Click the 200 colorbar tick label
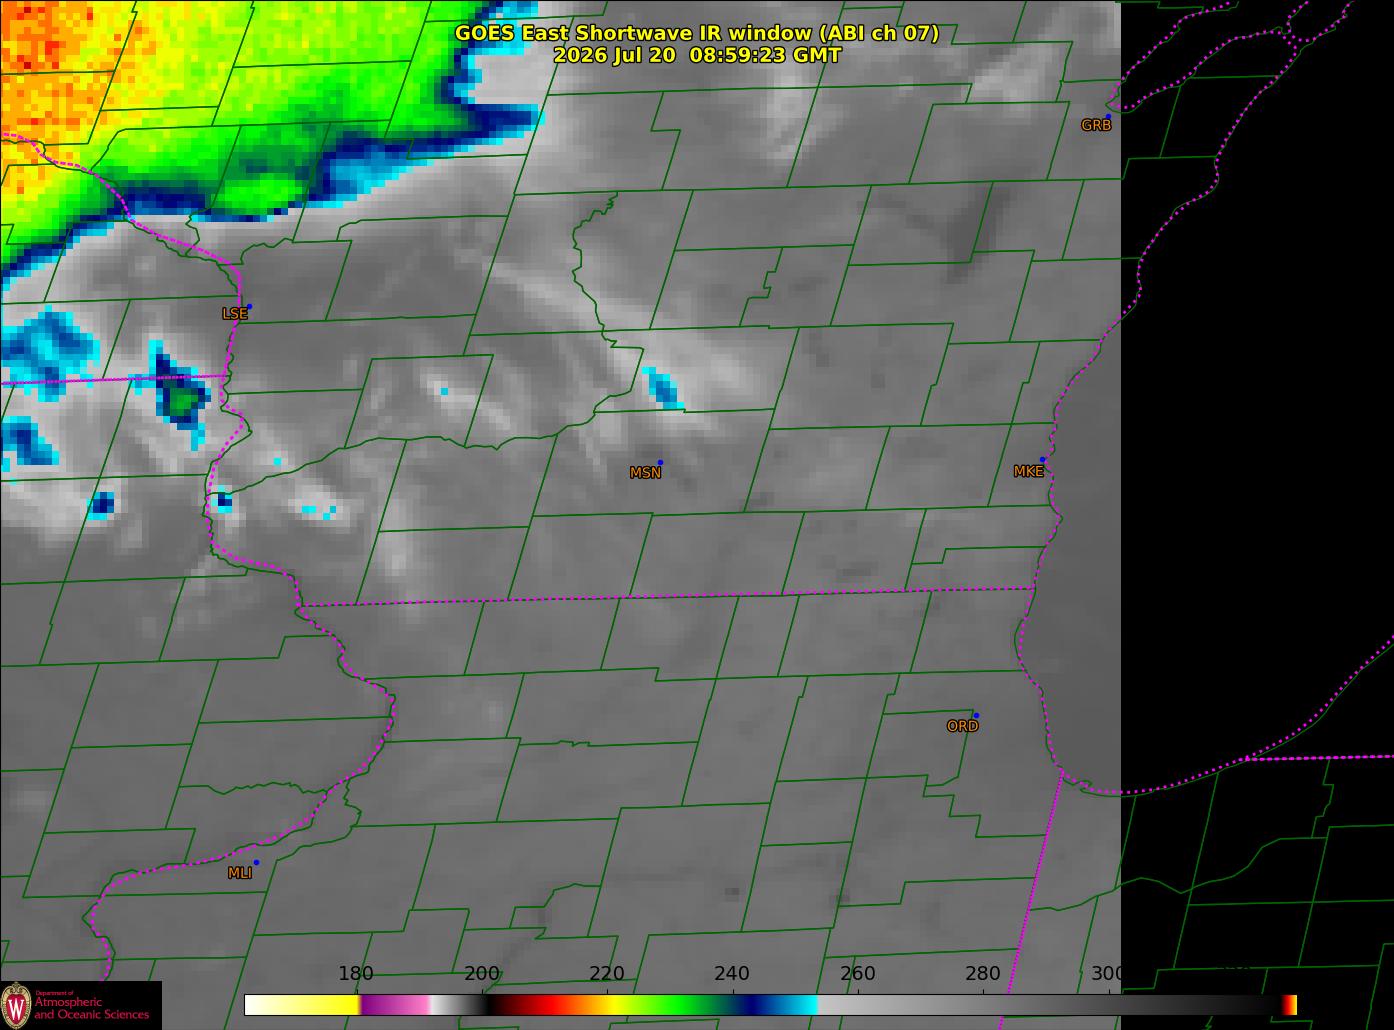Screen dimensions: 1394x1030 [482, 973]
